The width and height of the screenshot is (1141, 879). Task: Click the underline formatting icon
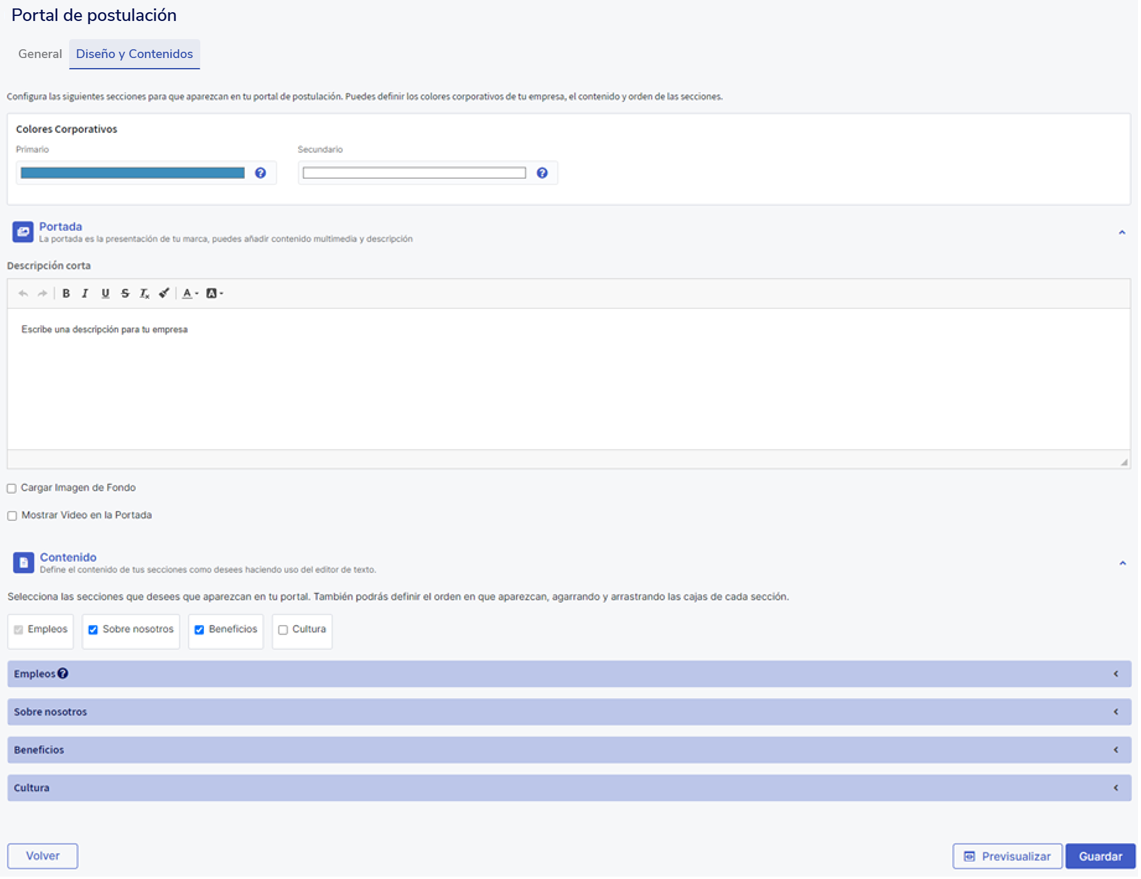[x=105, y=294]
